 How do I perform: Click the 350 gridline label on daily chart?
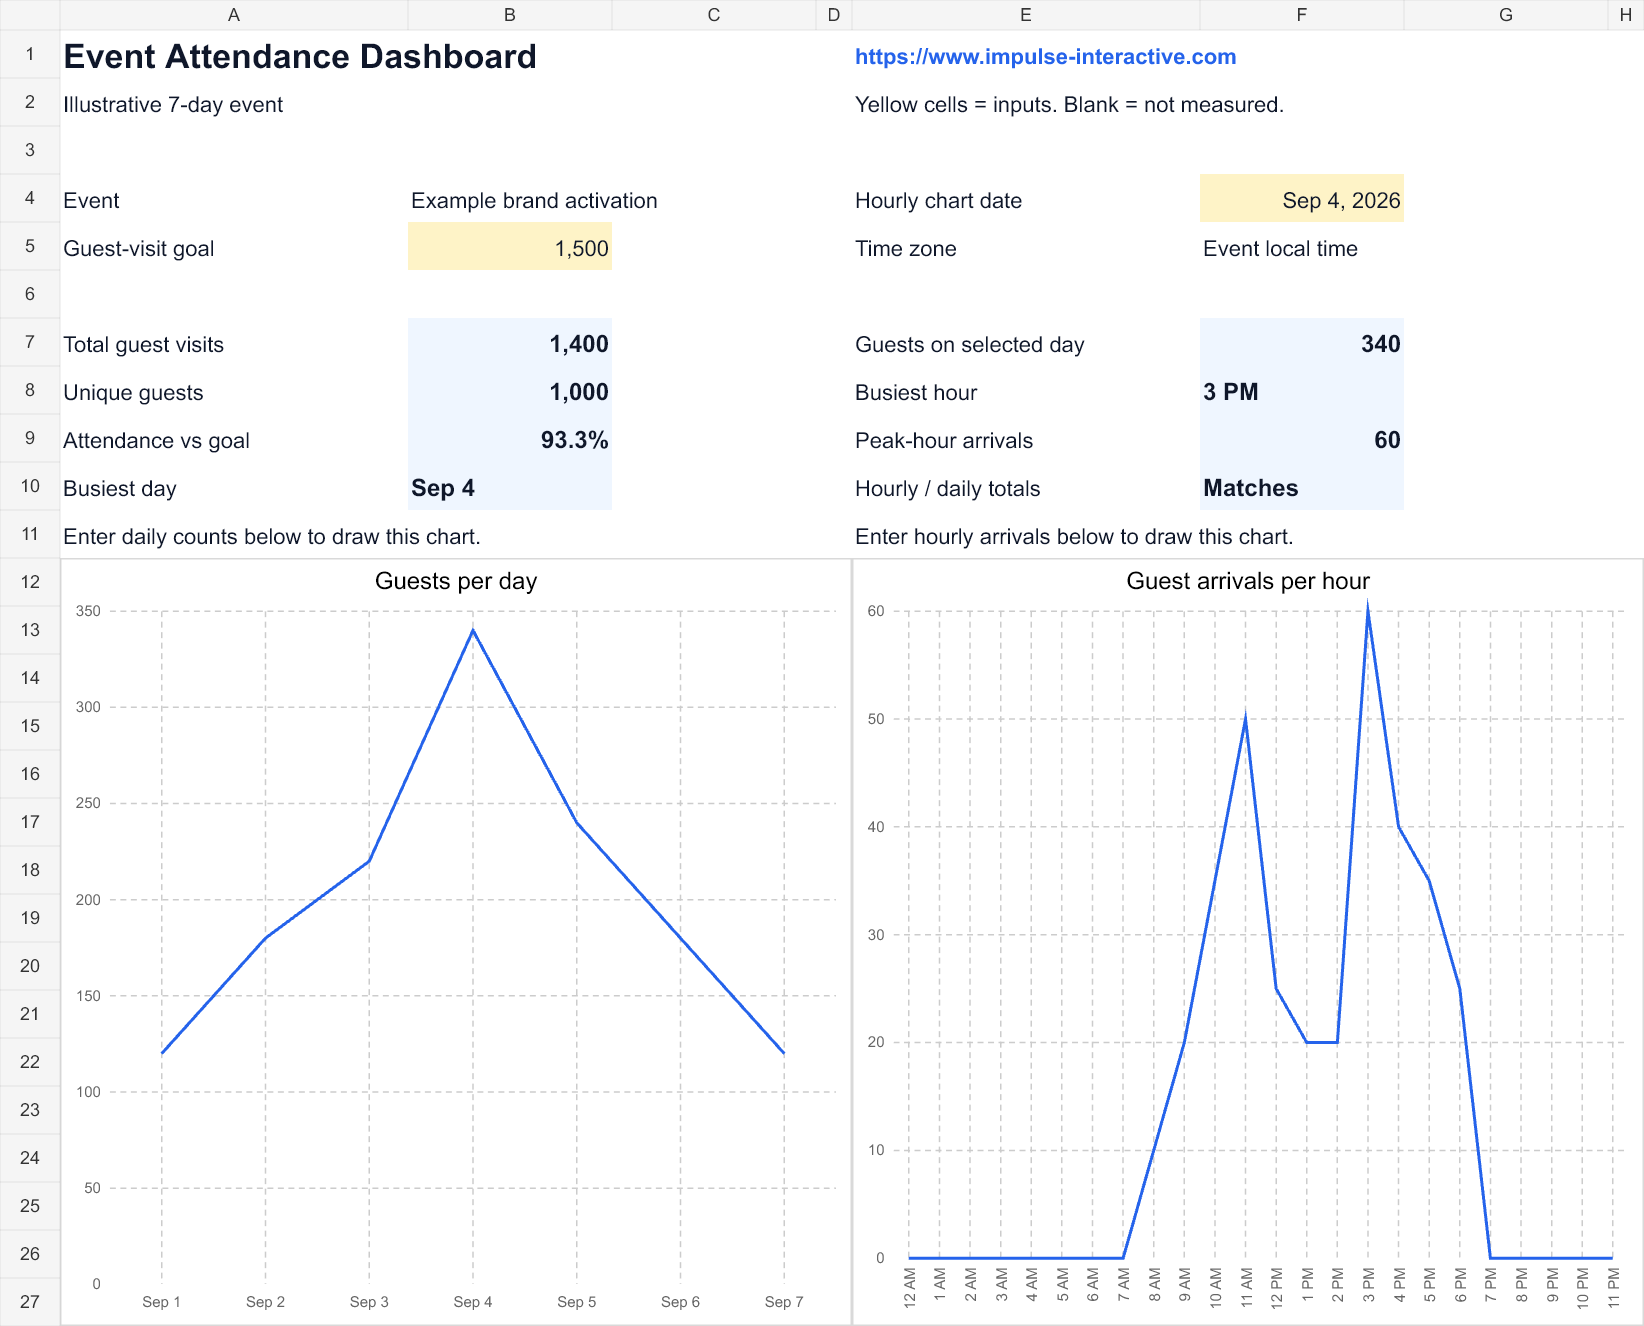[x=88, y=611]
